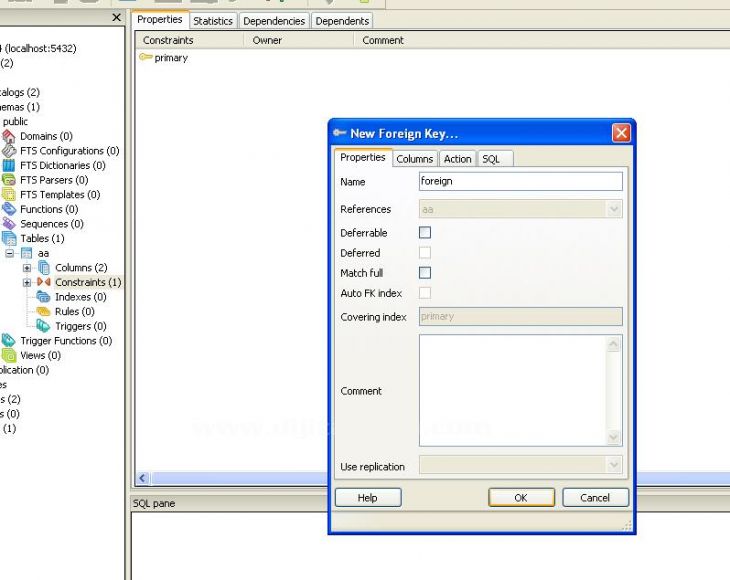The height and width of the screenshot is (580, 730).
Task: Click the Views icon in the tree
Action: point(9,355)
